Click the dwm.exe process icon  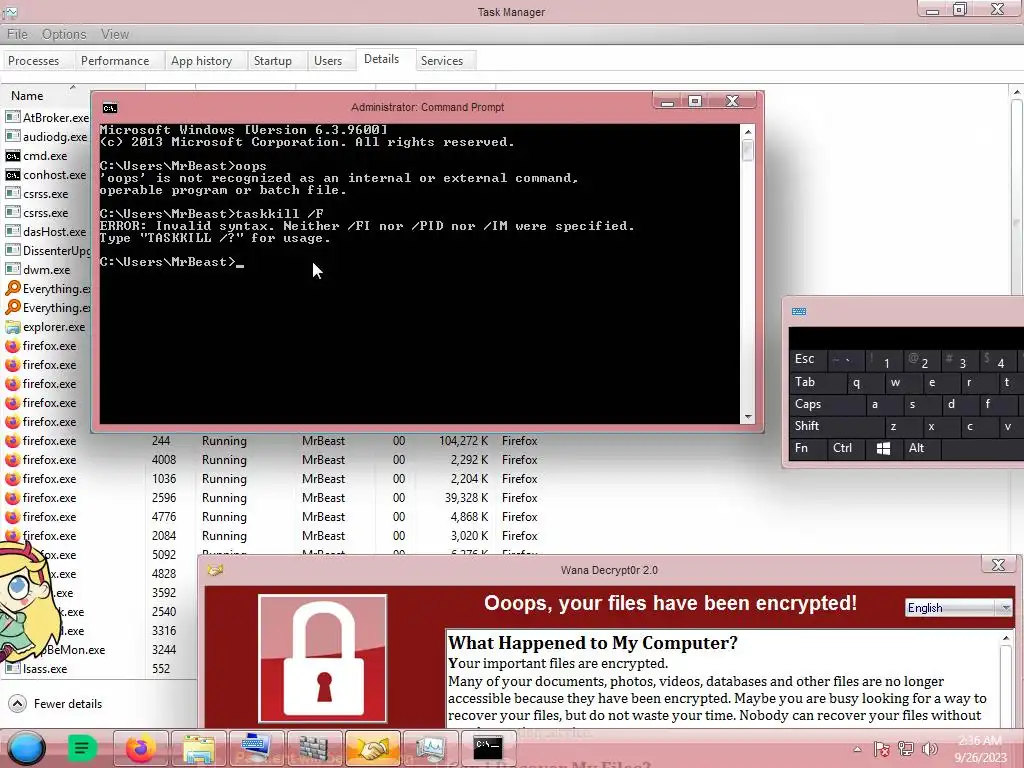12,270
